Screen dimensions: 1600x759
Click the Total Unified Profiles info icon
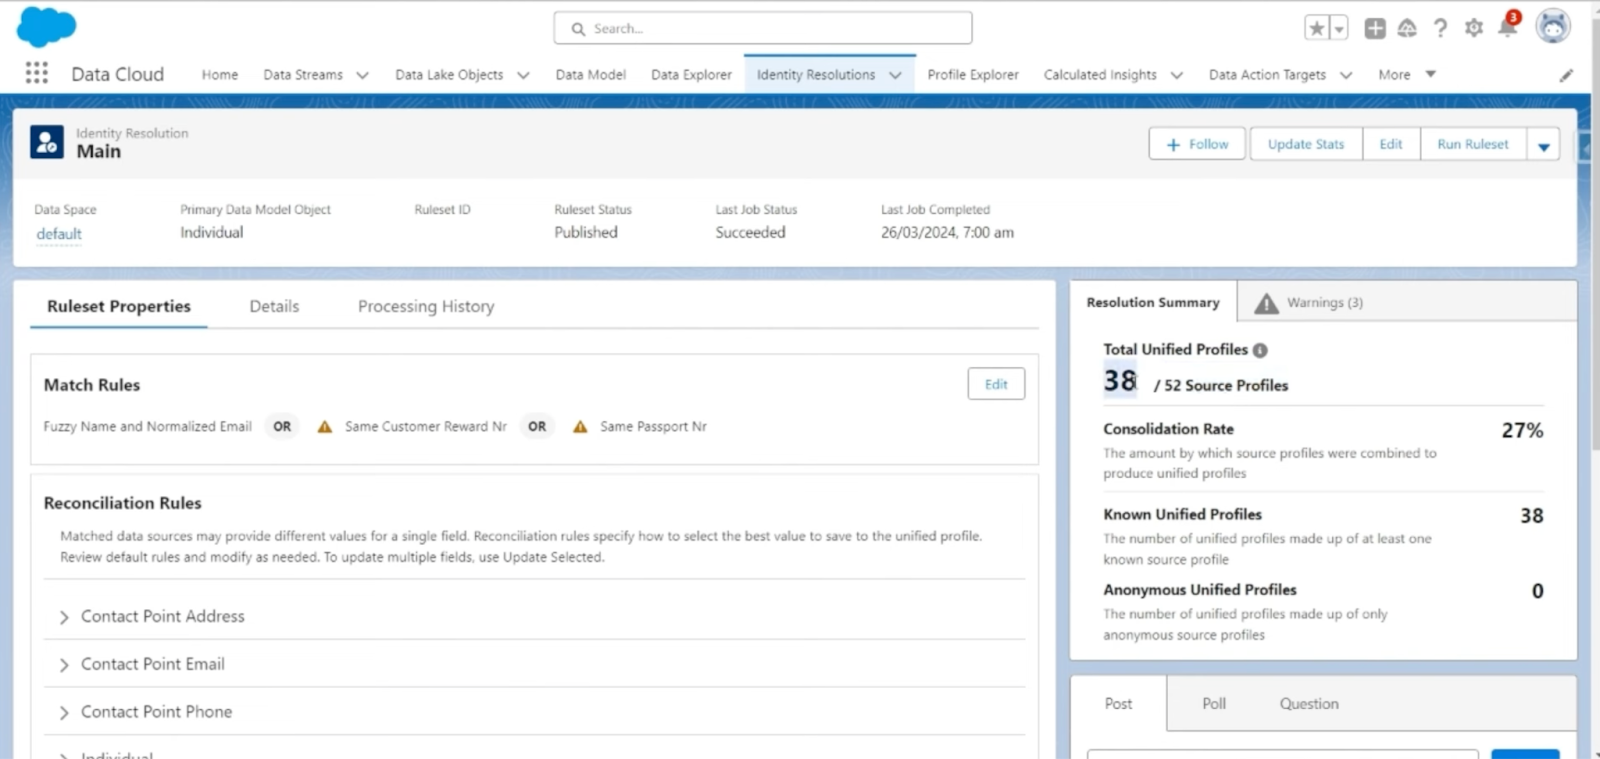1260,350
